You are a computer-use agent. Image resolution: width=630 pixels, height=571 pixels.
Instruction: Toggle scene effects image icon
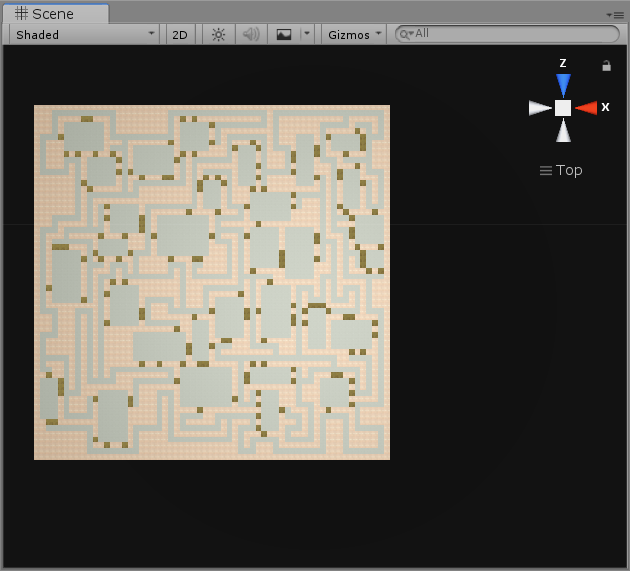tap(284, 35)
